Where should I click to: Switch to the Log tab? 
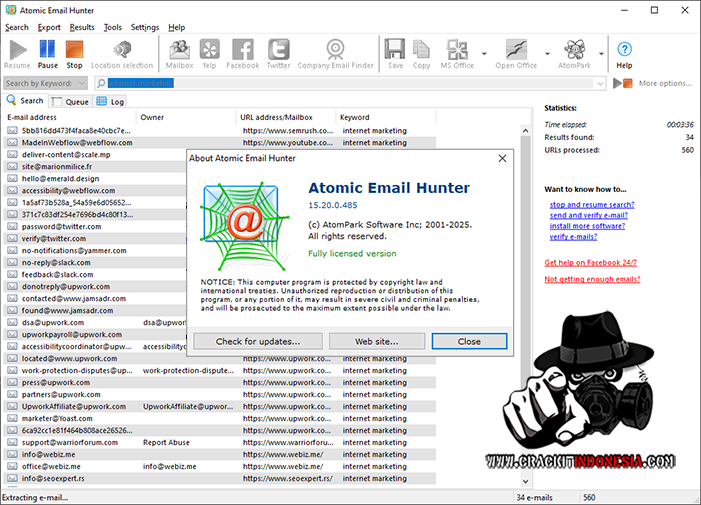[x=111, y=101]
